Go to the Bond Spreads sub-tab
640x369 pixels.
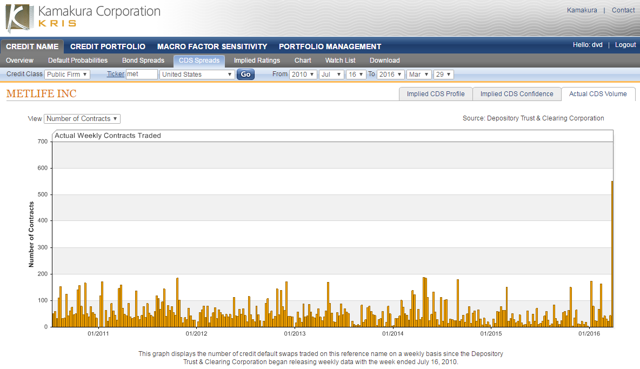point(143,60)
